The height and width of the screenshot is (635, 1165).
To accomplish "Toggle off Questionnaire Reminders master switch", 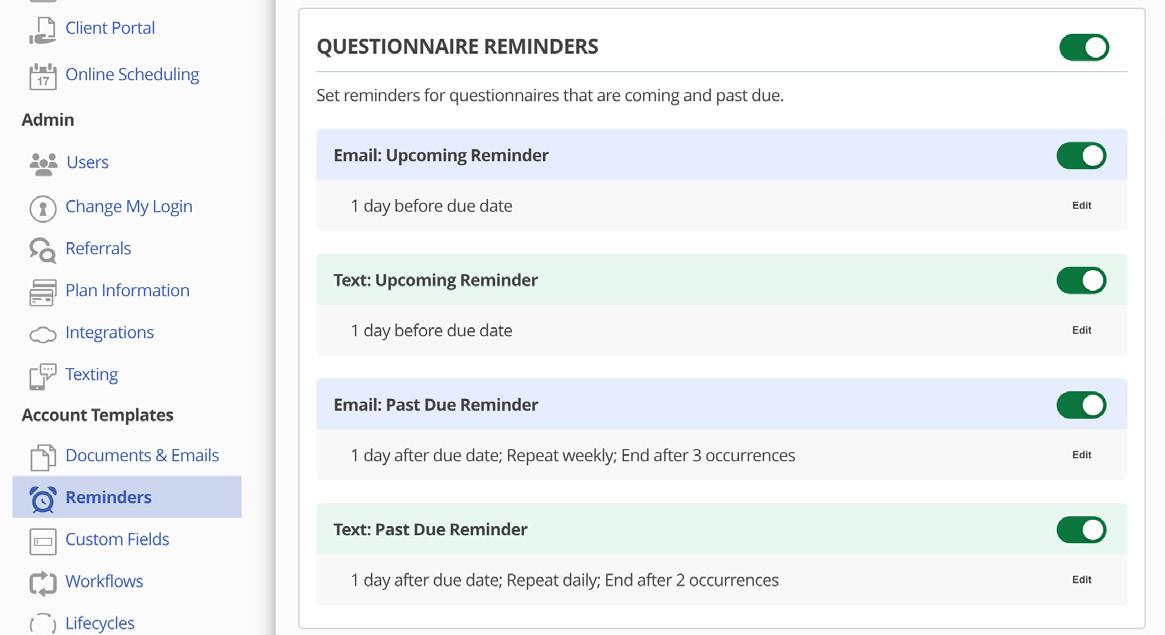I will 1084,47.
